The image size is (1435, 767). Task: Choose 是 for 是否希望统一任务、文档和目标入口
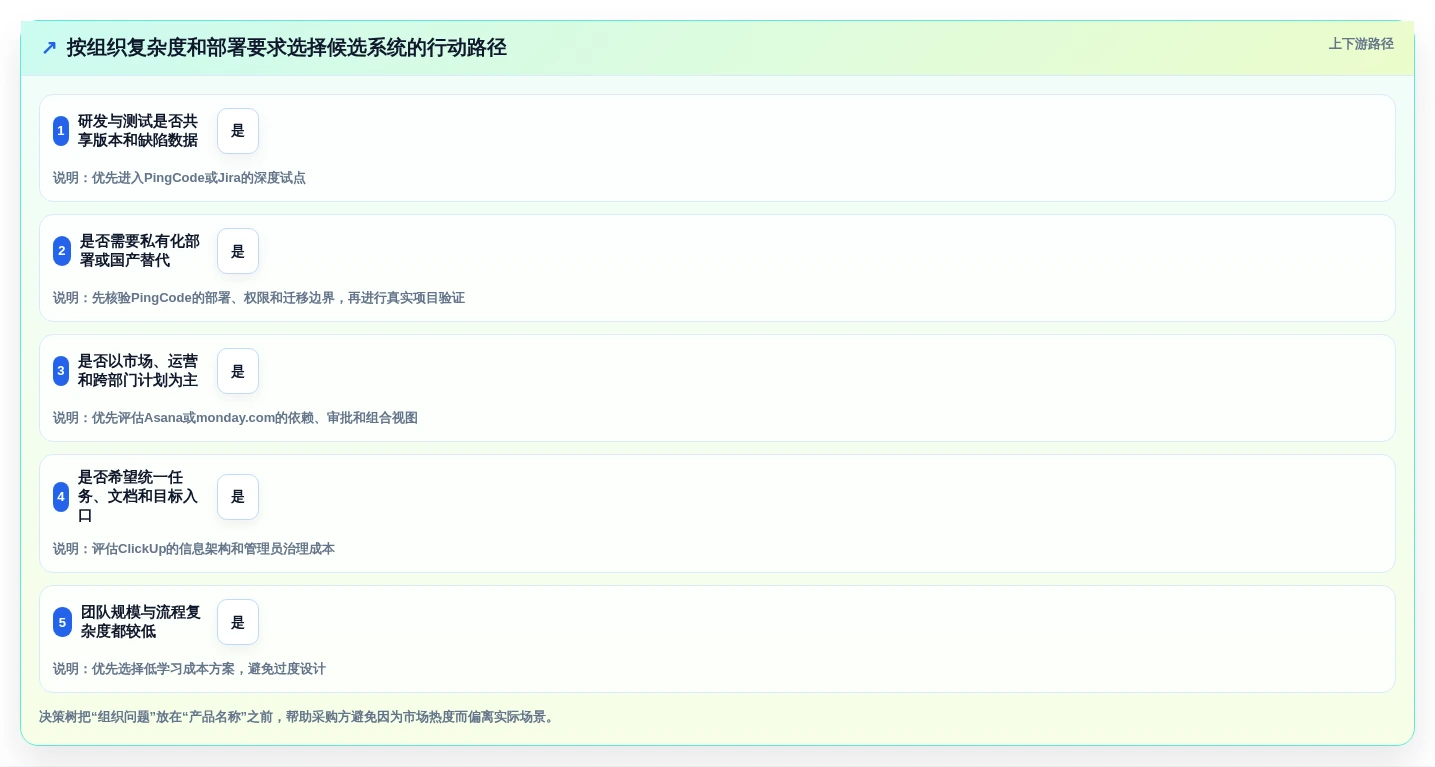tap(238, 497)
